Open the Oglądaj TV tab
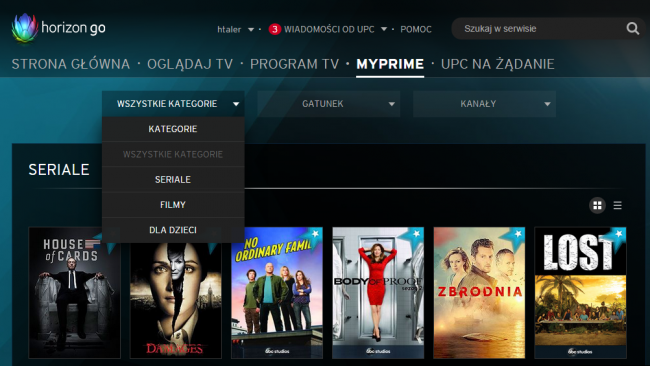This screenshot has height=366, width=650. click(190, 64)
